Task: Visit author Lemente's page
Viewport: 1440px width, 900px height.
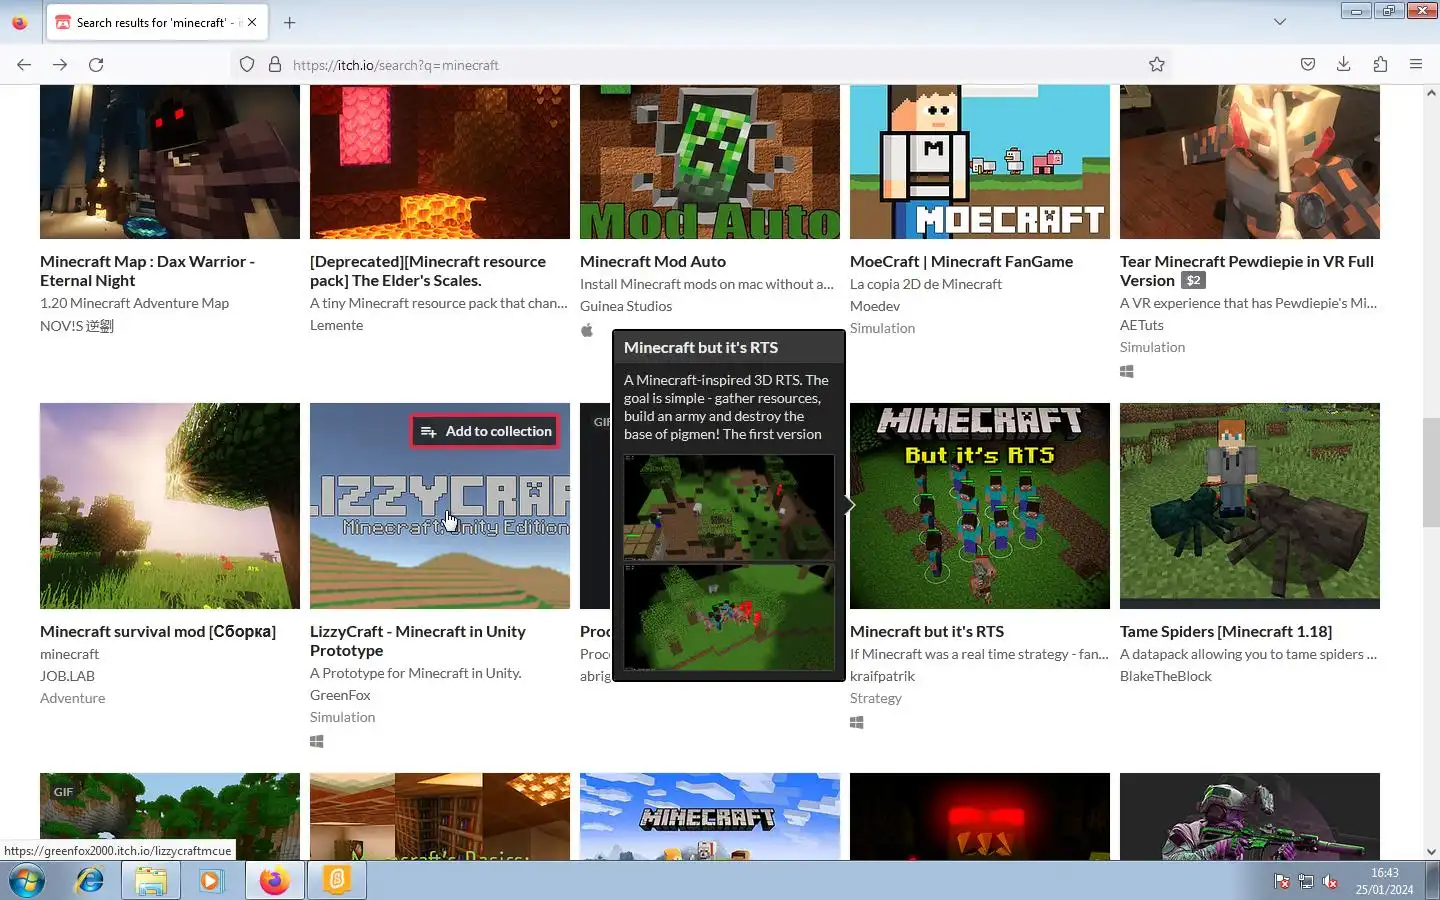Action: coord(336,325)
